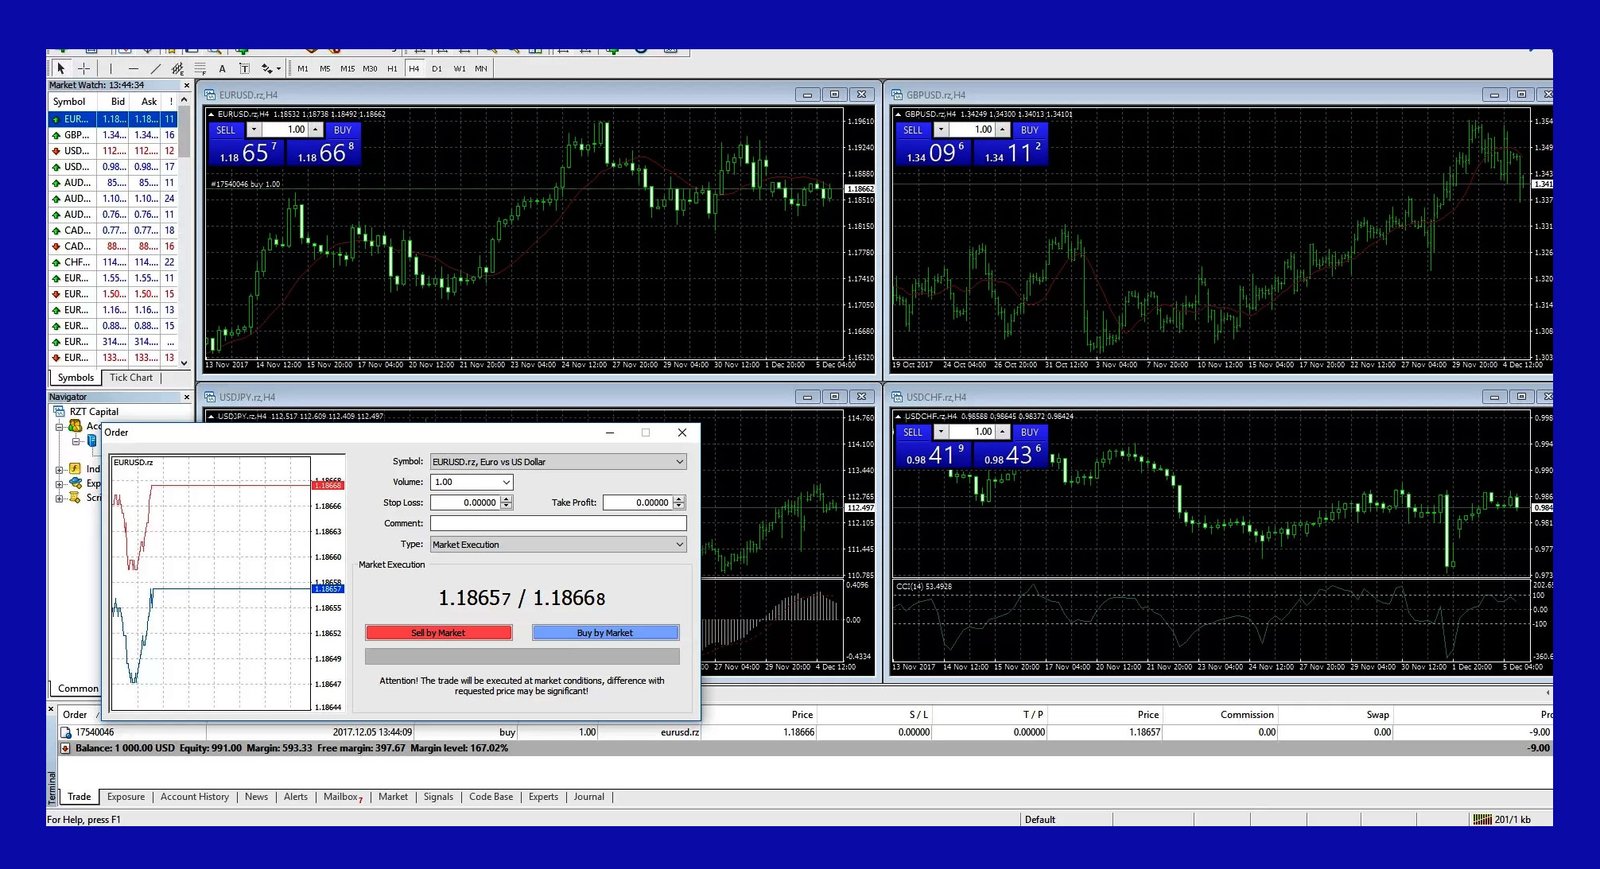1600x869 pixels.
Task: Click the text 'A' annotation tool
Action: click(222, 69)
